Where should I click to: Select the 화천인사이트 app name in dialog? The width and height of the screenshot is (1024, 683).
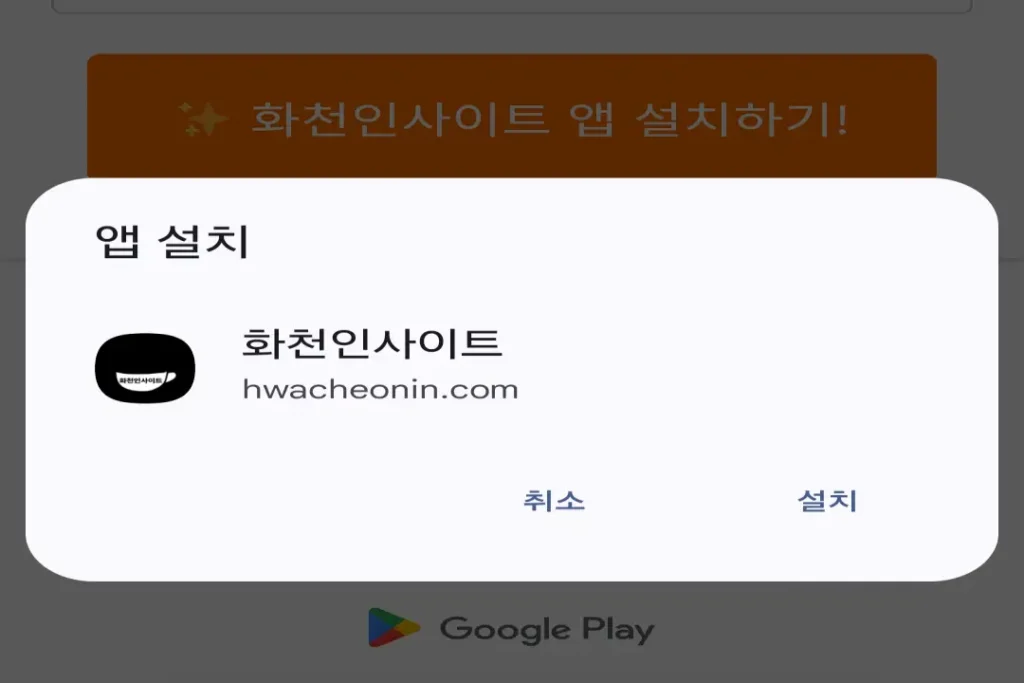[x=372, y=343]
